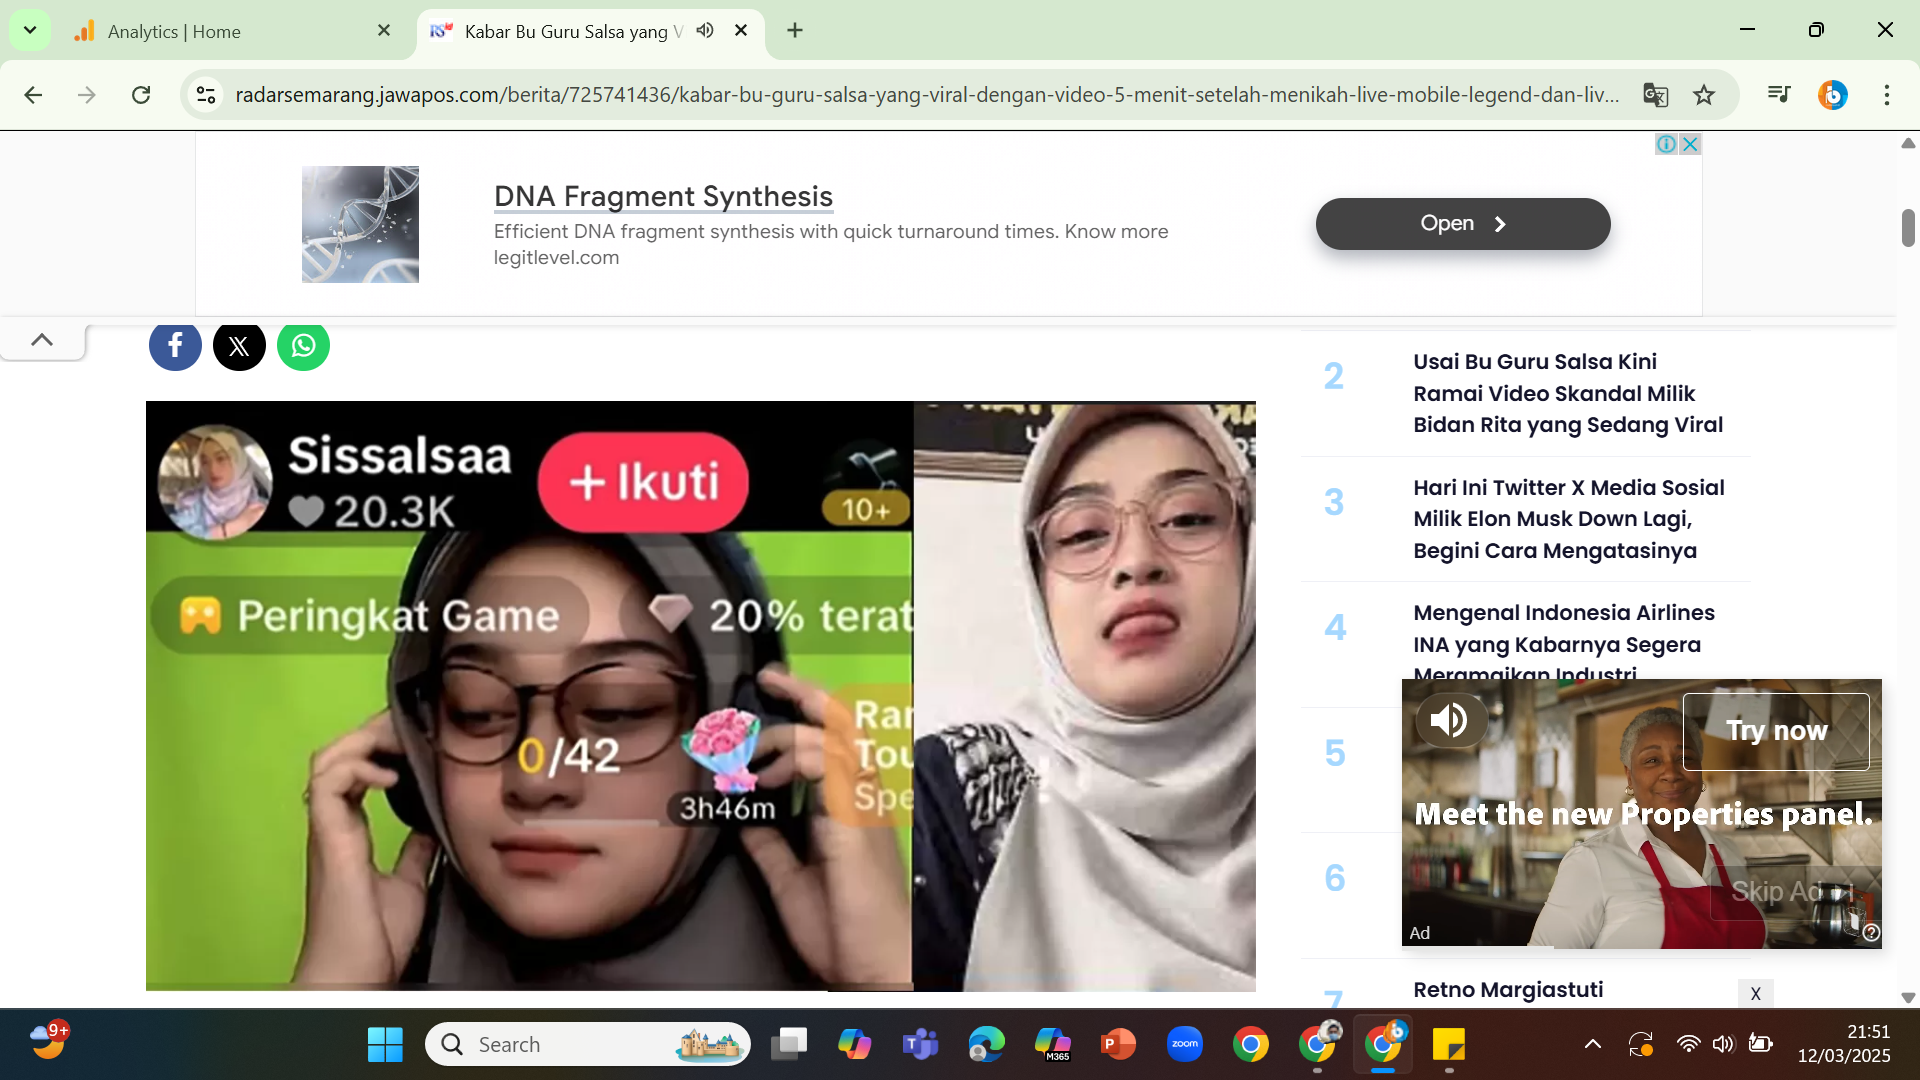Click Try now on video ad

1776,731
